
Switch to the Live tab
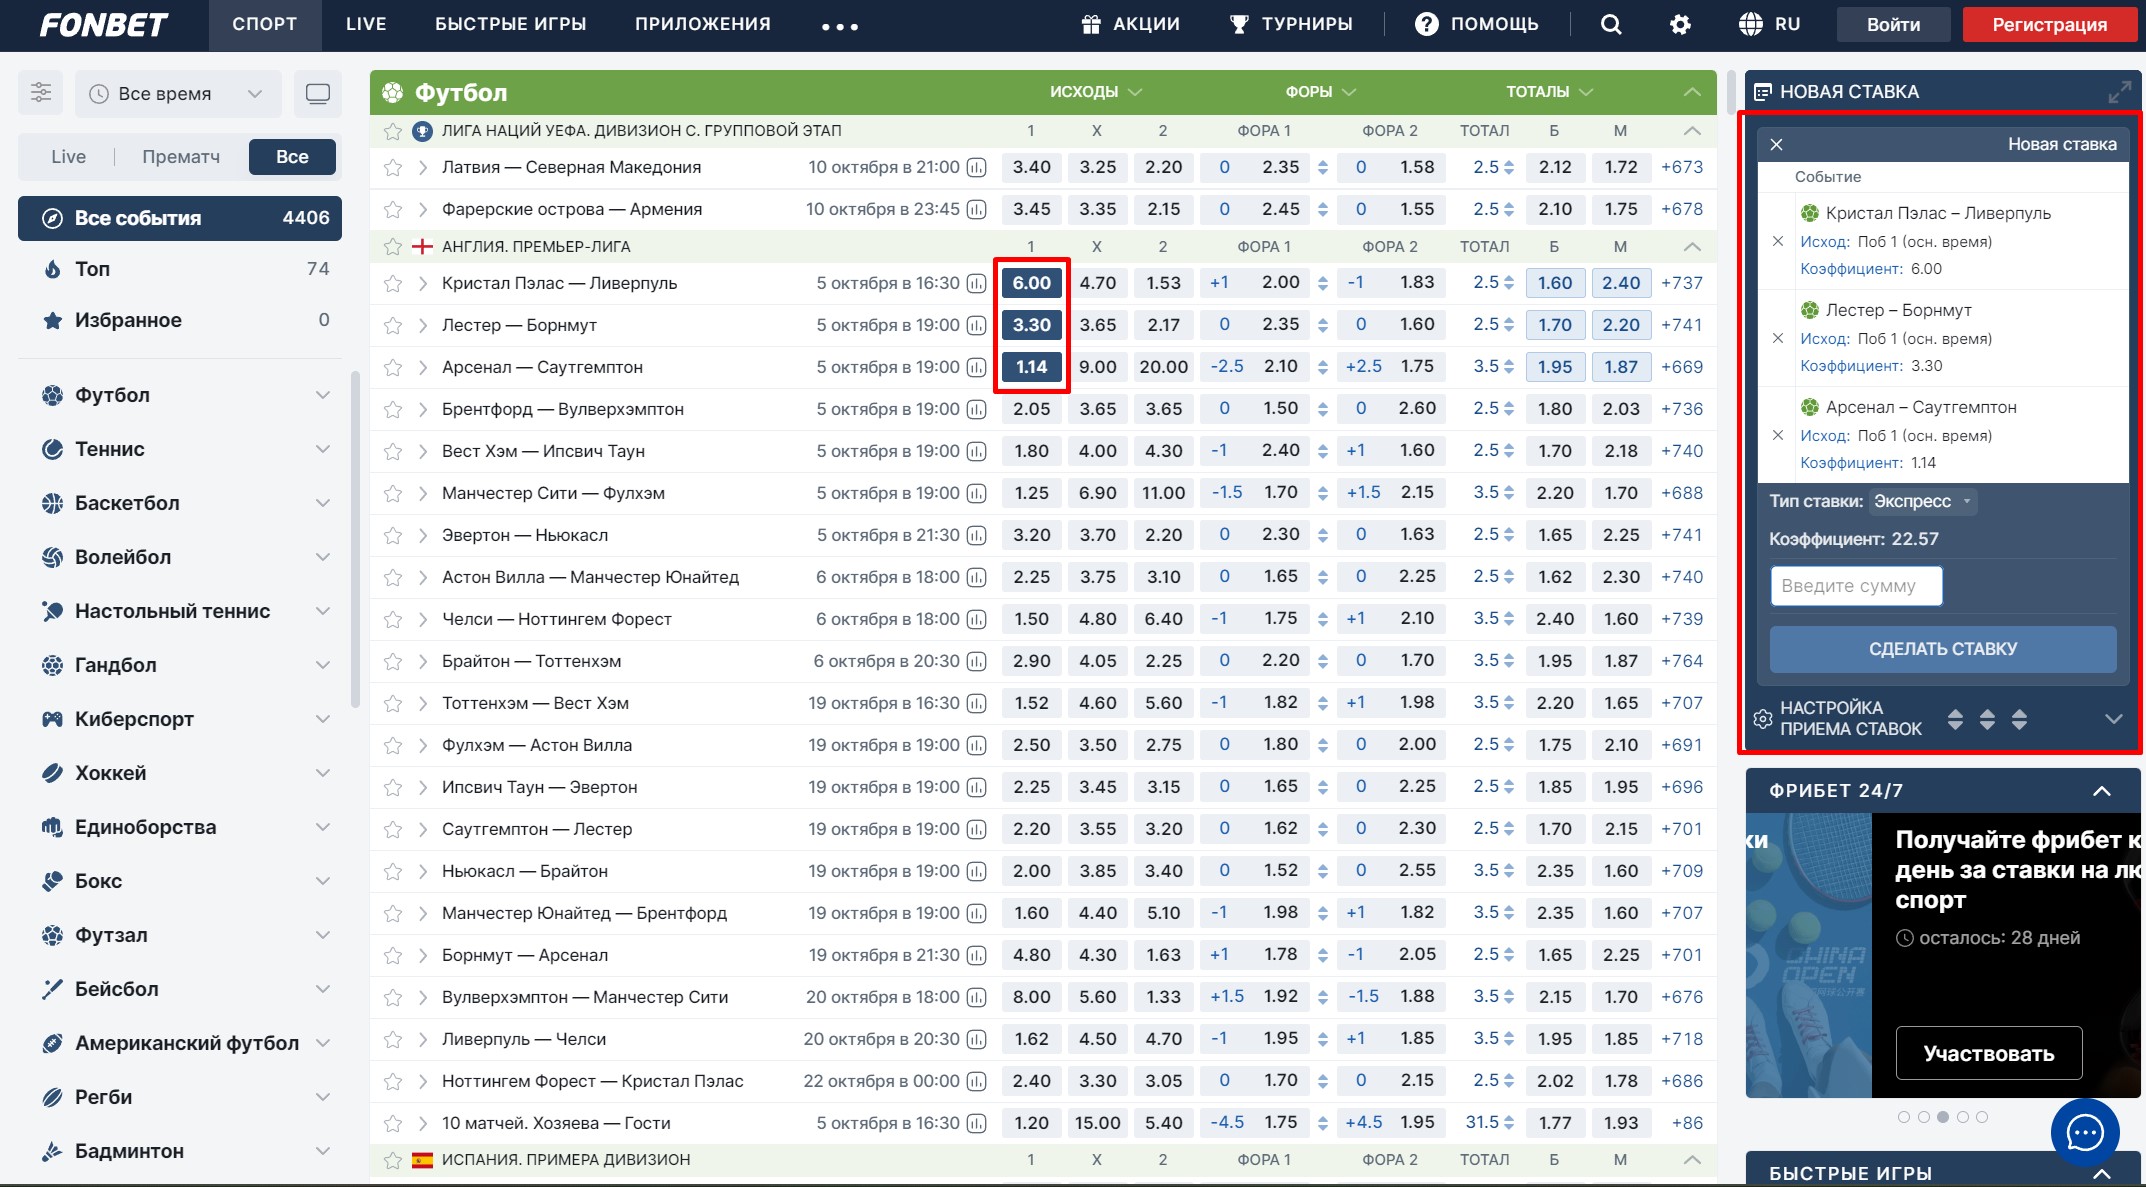pos(68,157)
